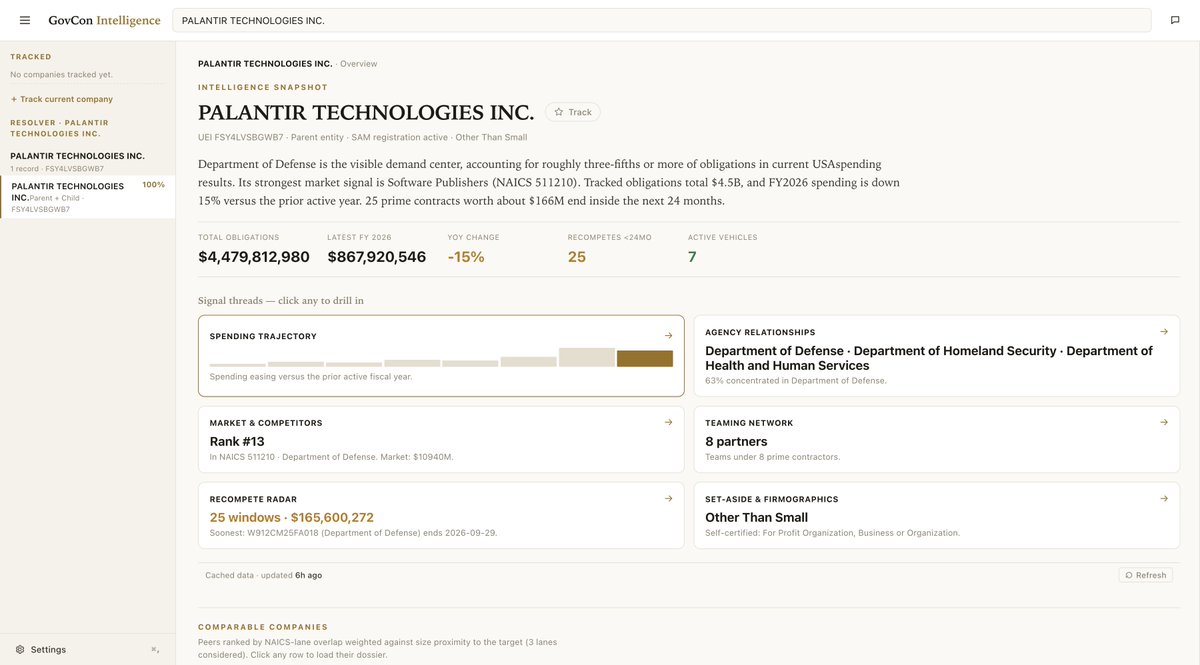The width and height of the screenshot is (1200, 665).
Task: Click the Overview breadcrumb text
Action: [359, 64]
